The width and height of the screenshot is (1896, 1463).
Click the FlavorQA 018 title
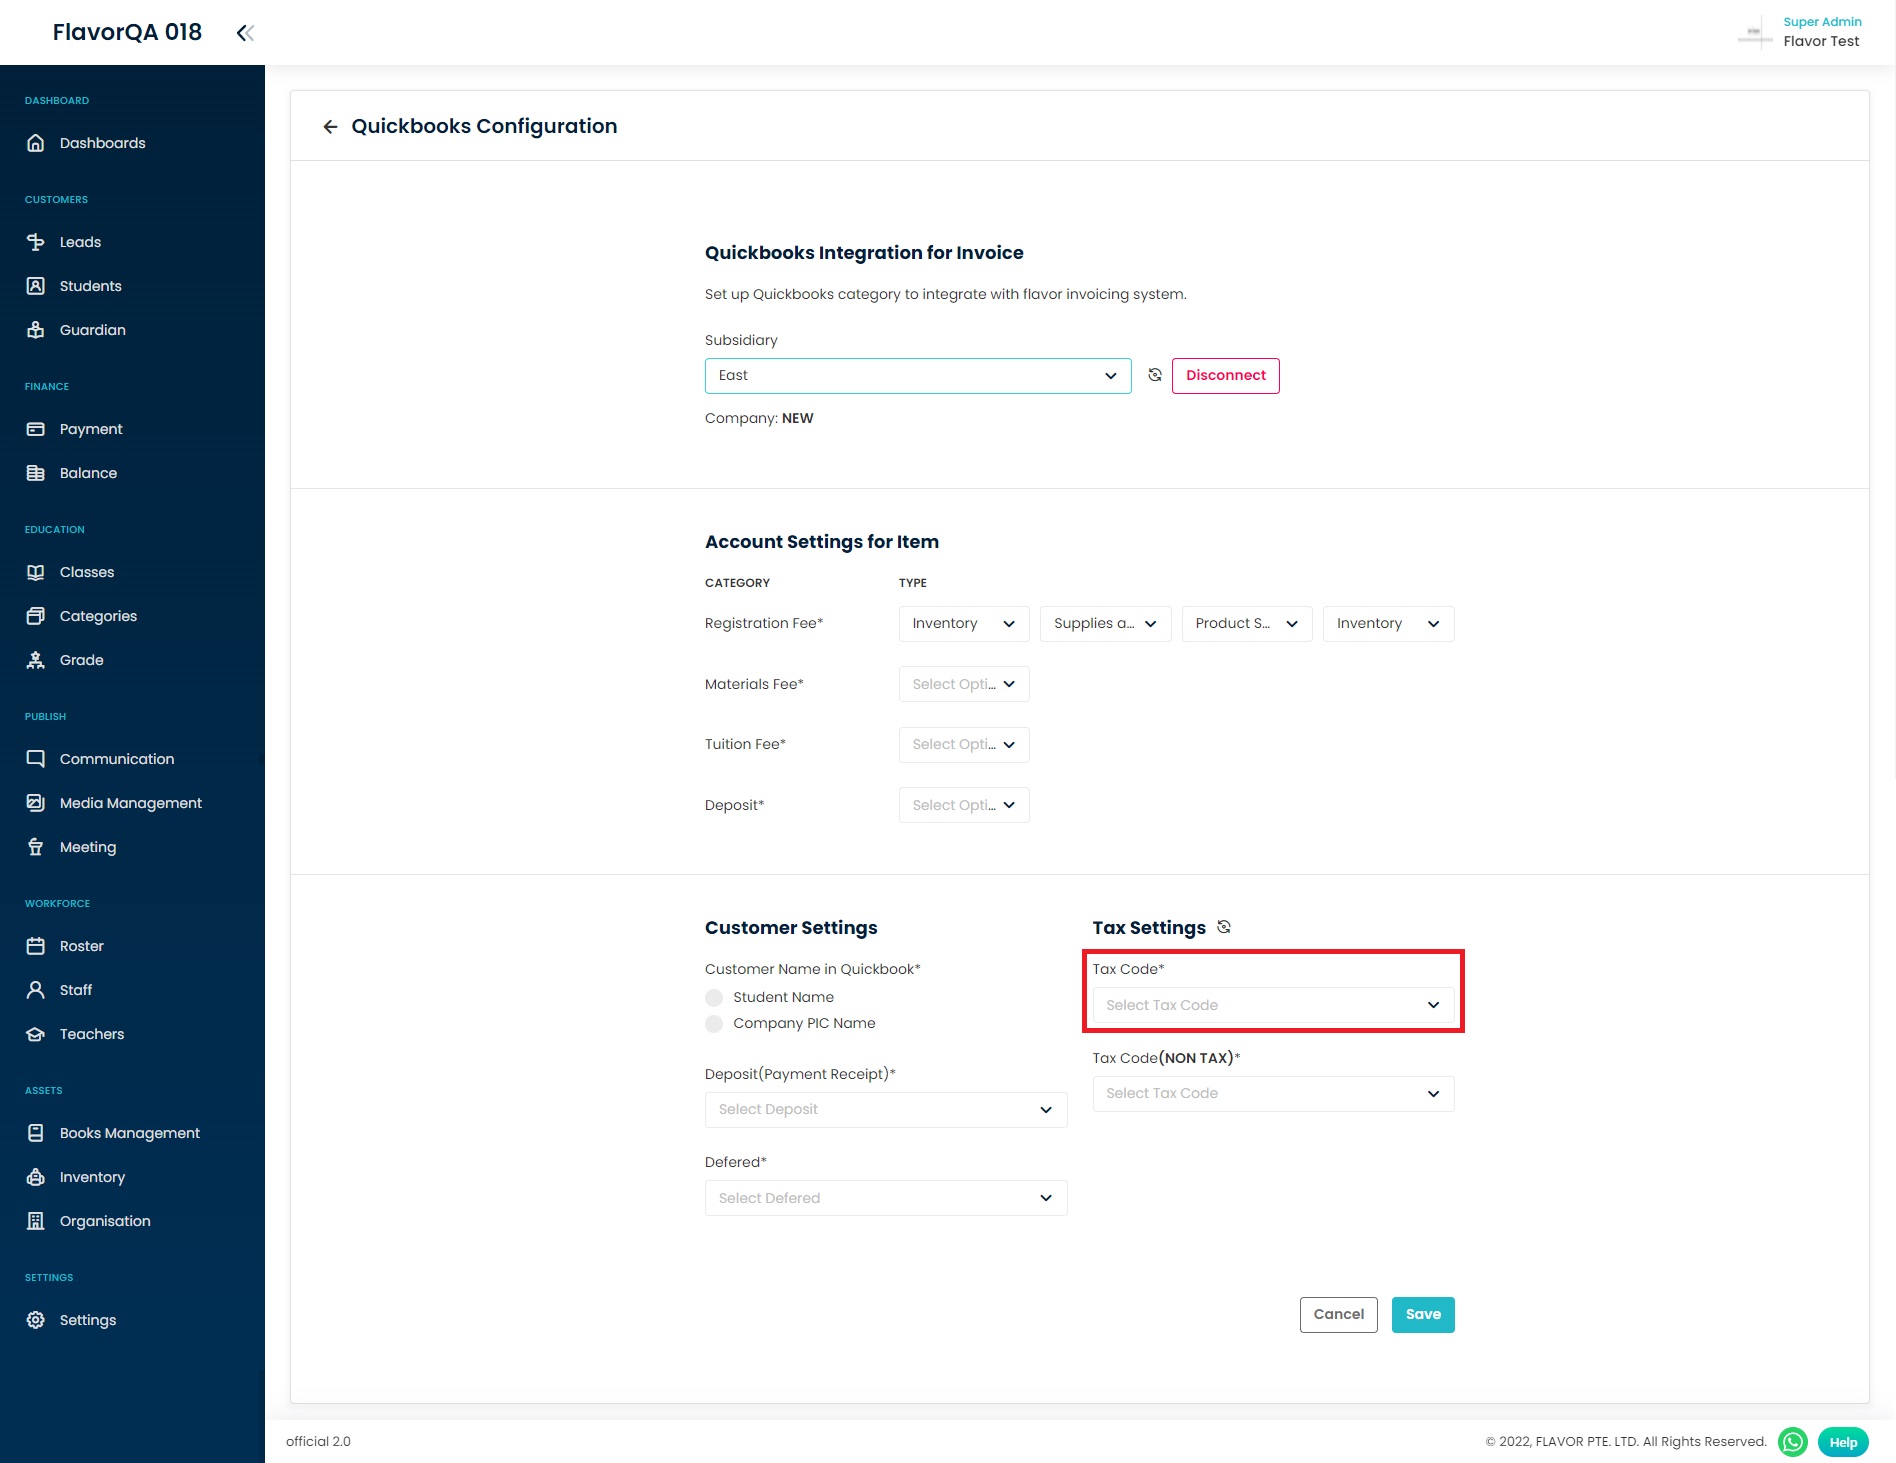pyautogui.click(x=127, y=32)
